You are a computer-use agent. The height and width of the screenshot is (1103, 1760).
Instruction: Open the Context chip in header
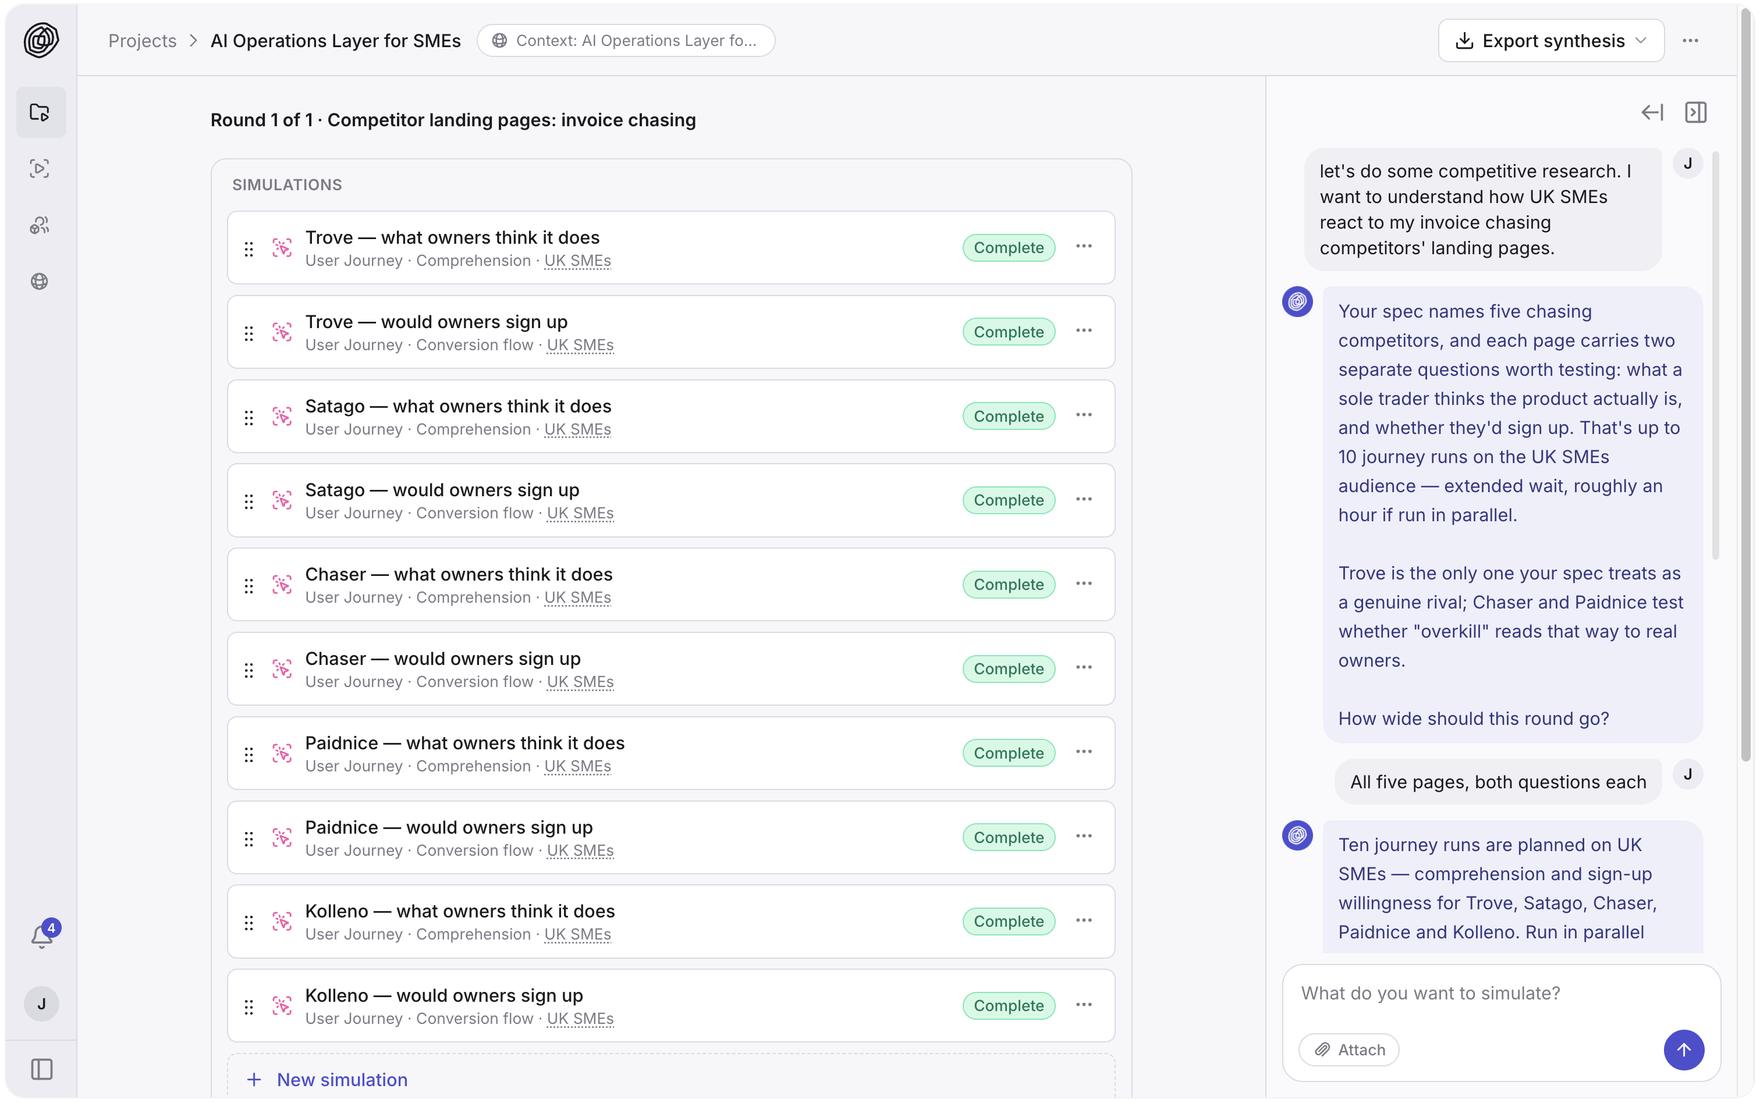626,41
